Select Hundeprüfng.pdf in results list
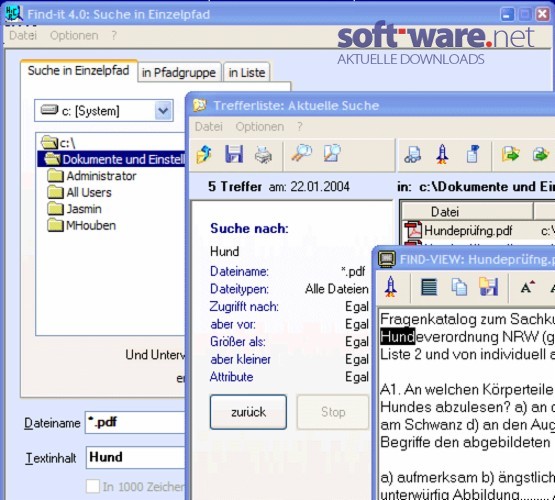 468,230
